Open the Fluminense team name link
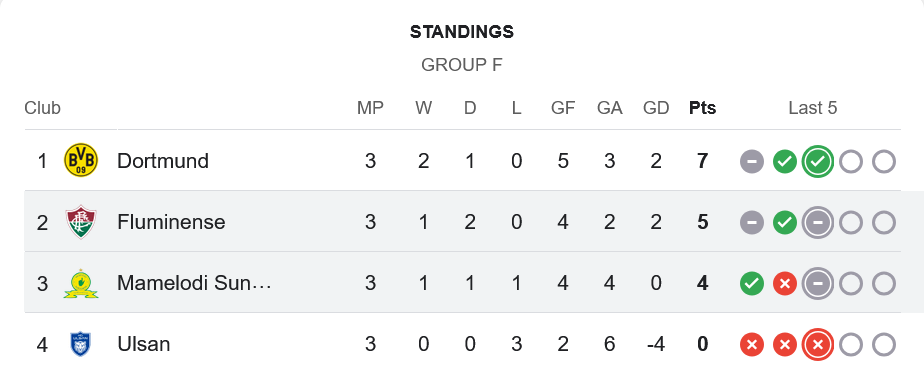Image resolution: width=924 pixels, height=391 pixels. (171, 222)
